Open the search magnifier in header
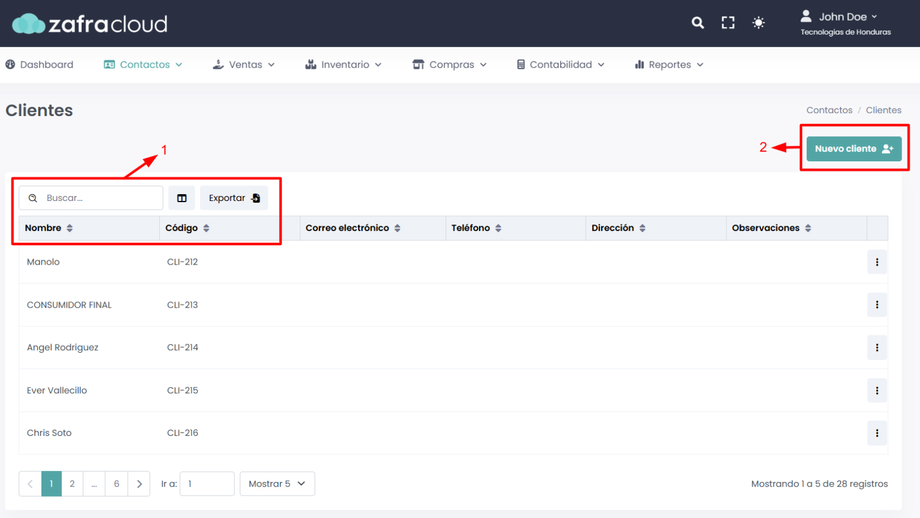Viewport: 920px width, 518px height. 698,23
